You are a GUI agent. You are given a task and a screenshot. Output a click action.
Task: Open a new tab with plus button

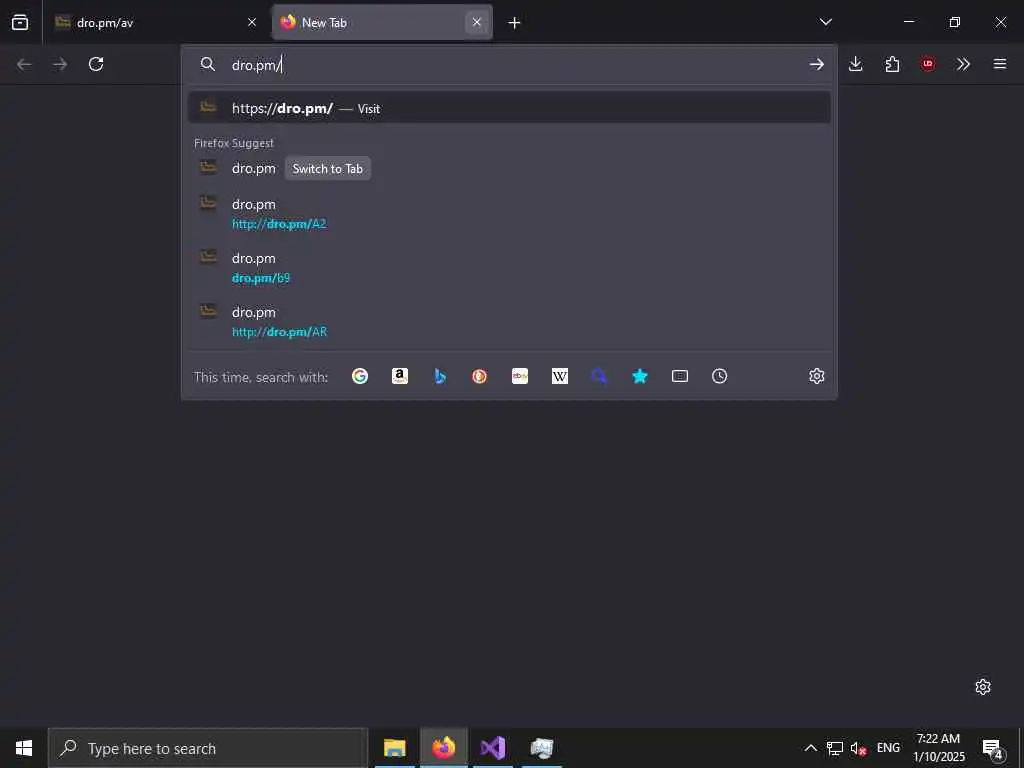point(515,23)
